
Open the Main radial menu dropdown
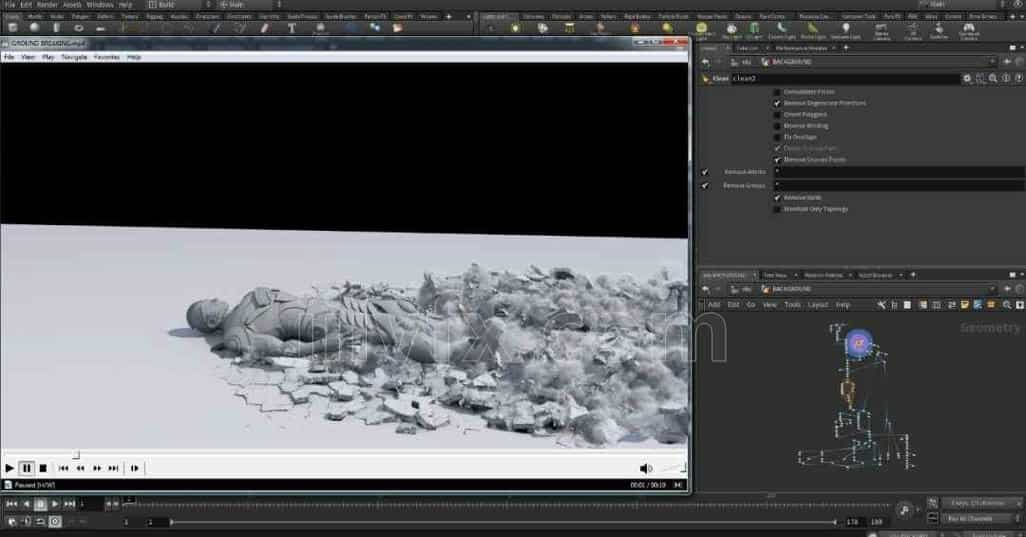pos(250,5)
